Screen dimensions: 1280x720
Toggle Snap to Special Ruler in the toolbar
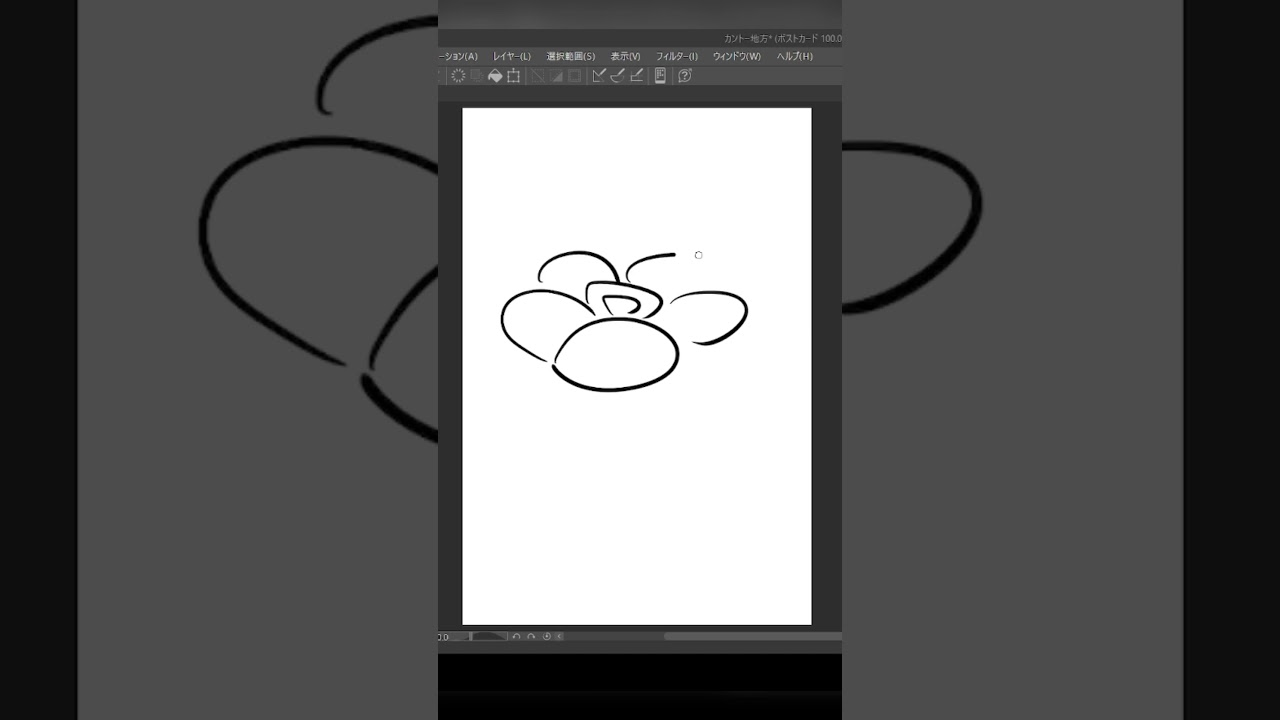tap(618, 76)
